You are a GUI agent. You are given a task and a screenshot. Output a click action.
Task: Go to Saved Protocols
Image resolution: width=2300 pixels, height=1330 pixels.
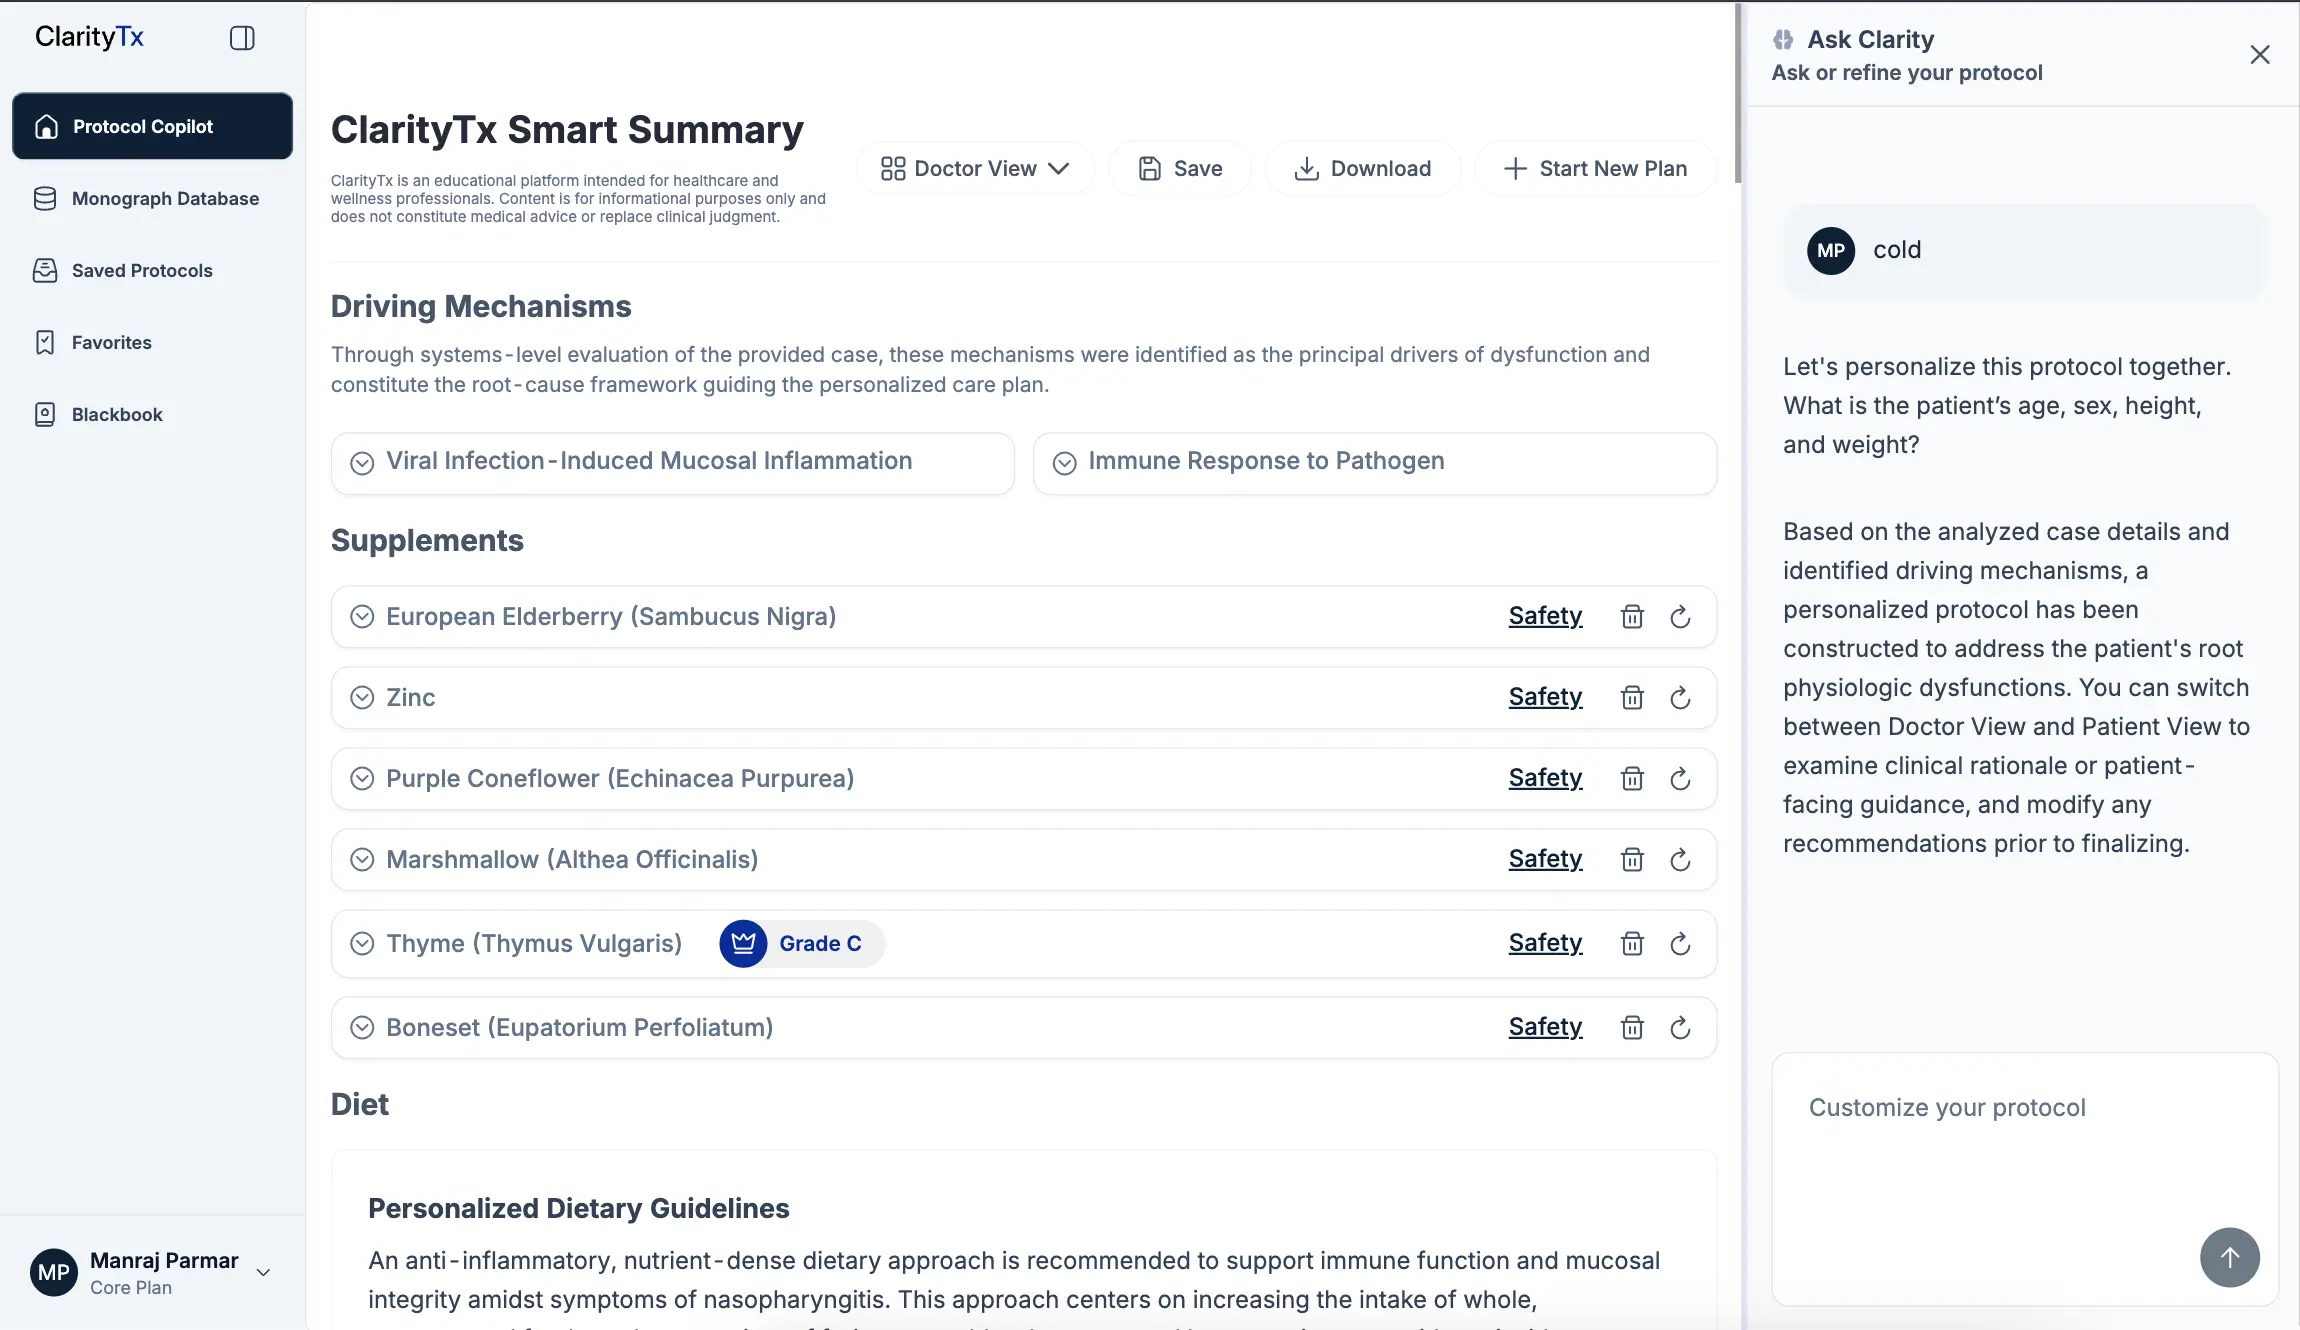point(141,270)
